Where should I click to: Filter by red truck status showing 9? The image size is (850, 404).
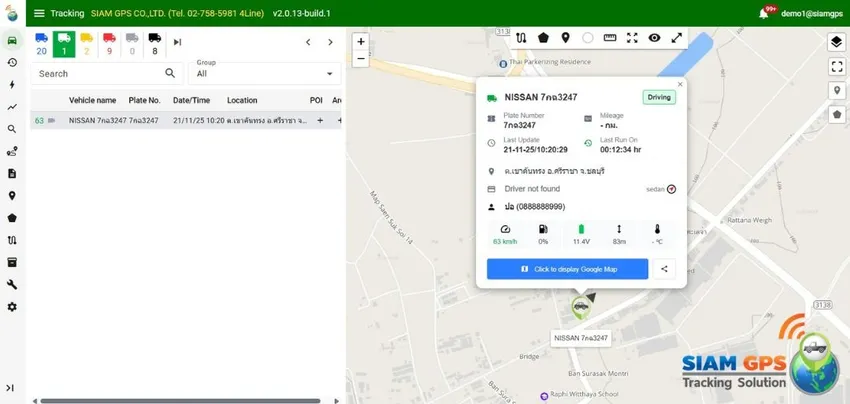109,44
